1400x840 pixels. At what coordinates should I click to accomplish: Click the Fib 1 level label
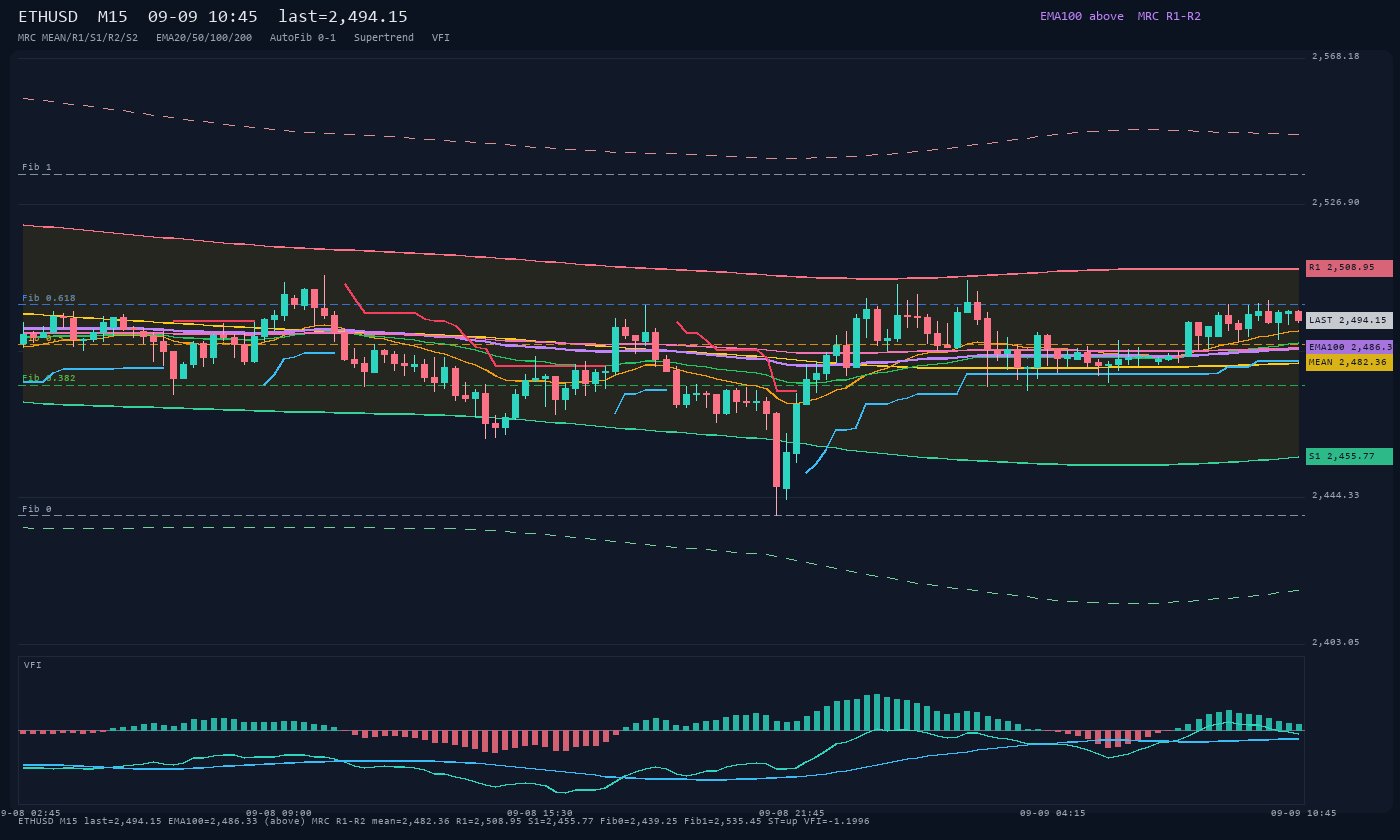(x=37, y=167)
